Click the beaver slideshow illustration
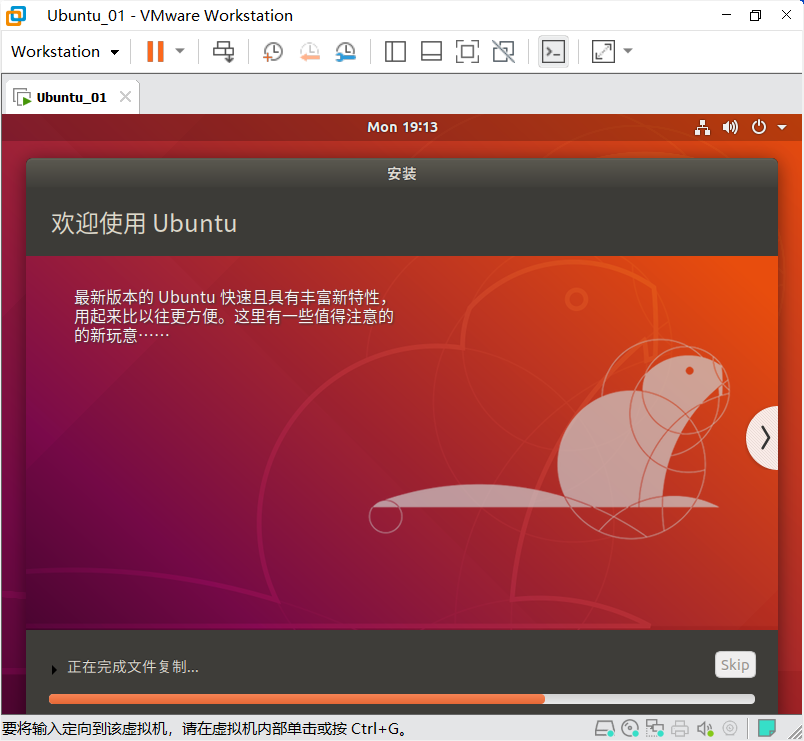Screen dimensions: 804x741 pyautogui.click(x=549, y=441)
